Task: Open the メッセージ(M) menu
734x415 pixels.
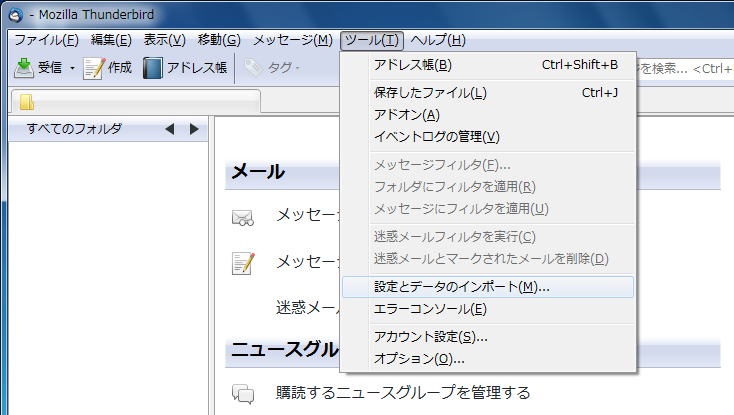Action: (x=293, y=40)
